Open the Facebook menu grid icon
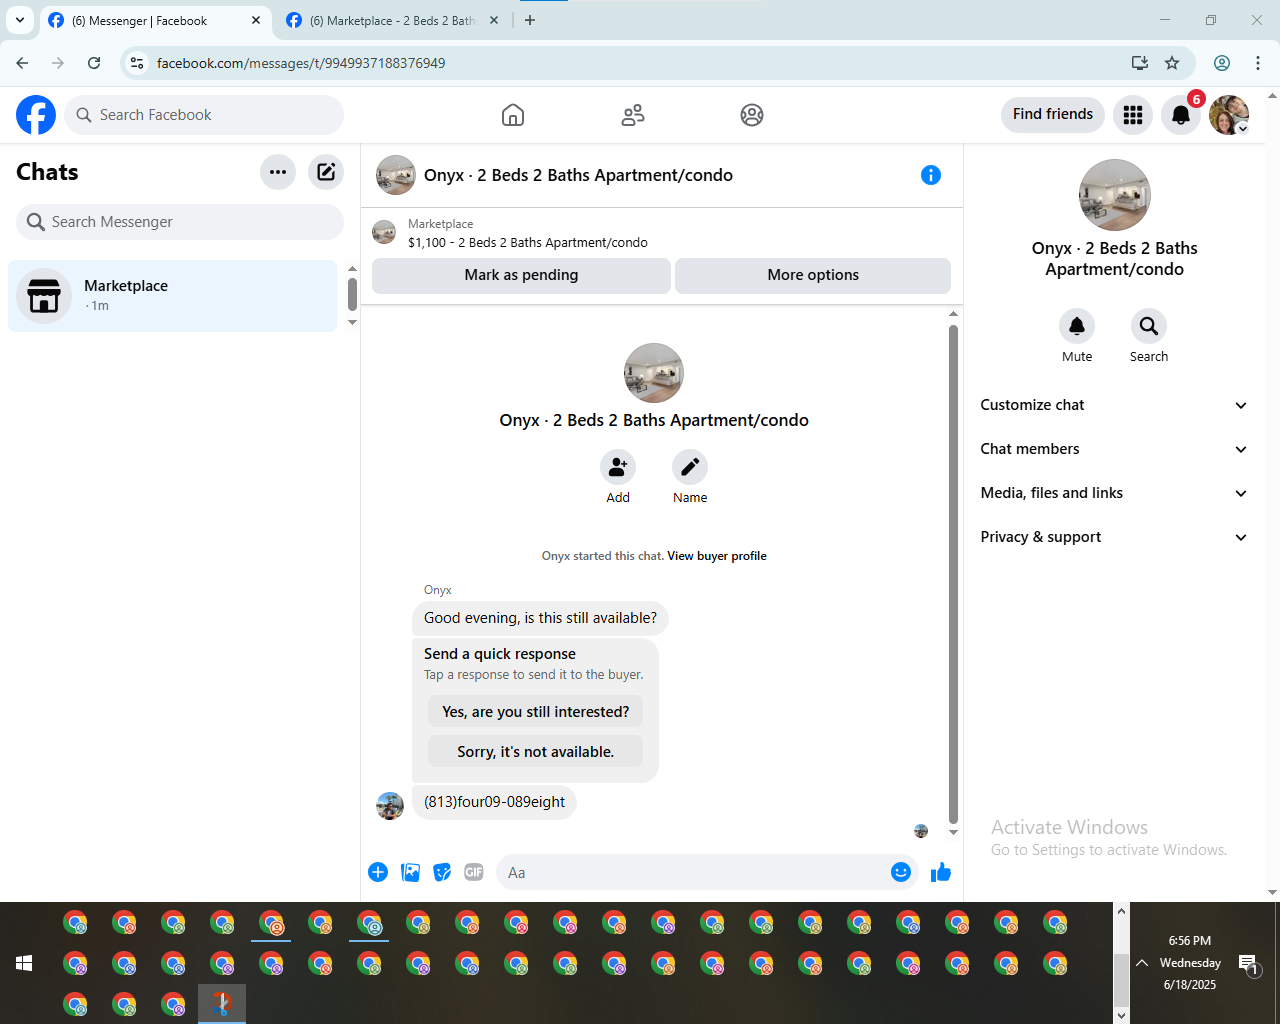 pyautogui.click(x=1133, y=115)
